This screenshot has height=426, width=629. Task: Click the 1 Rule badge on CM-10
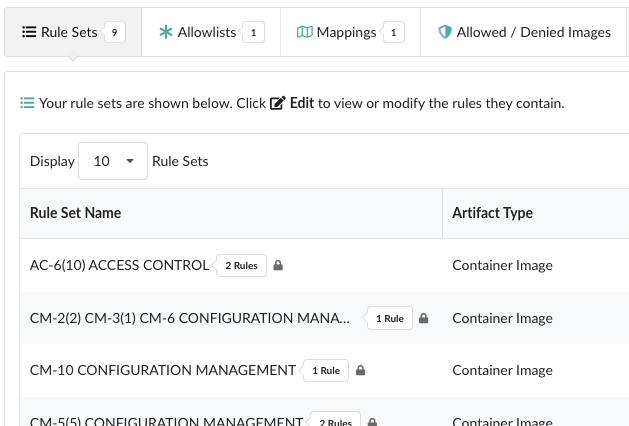click(326, 371)
